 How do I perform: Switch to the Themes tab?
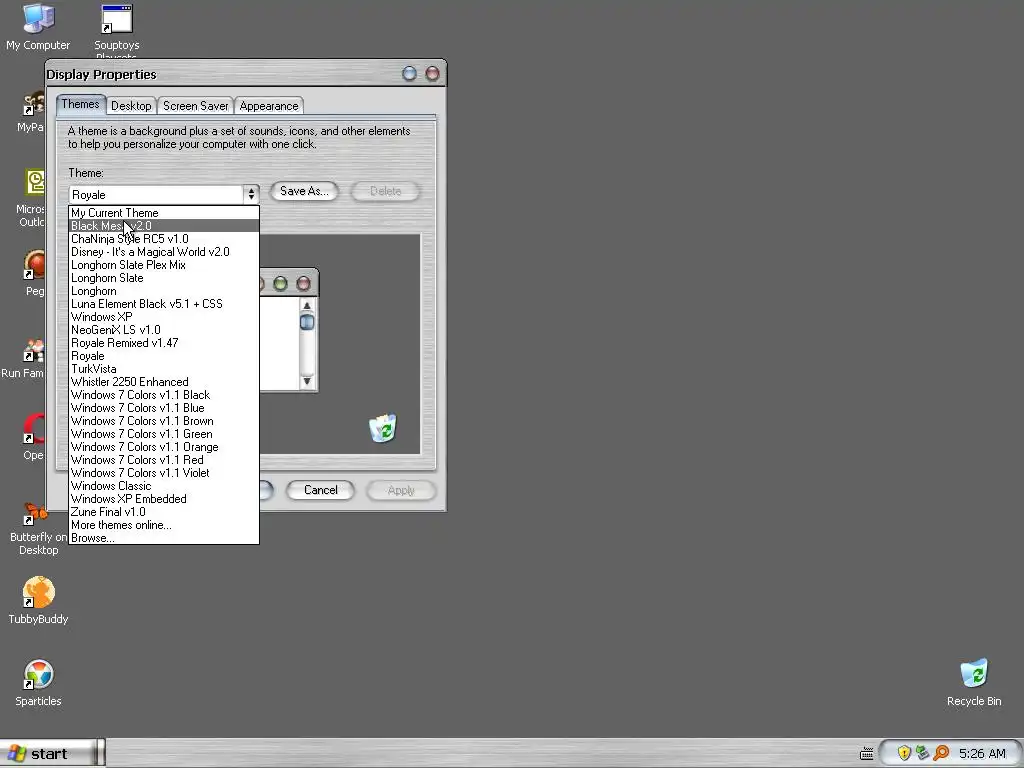click(x=80, y=104)
